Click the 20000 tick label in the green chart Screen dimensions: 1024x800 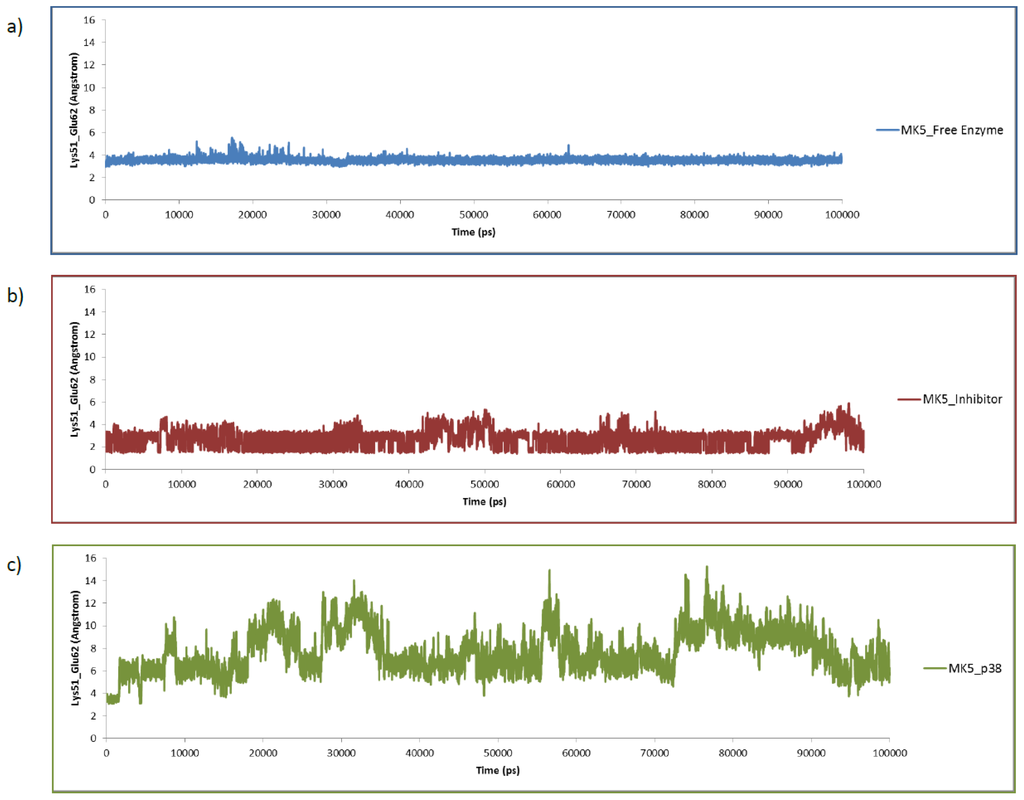click(263, 753)
